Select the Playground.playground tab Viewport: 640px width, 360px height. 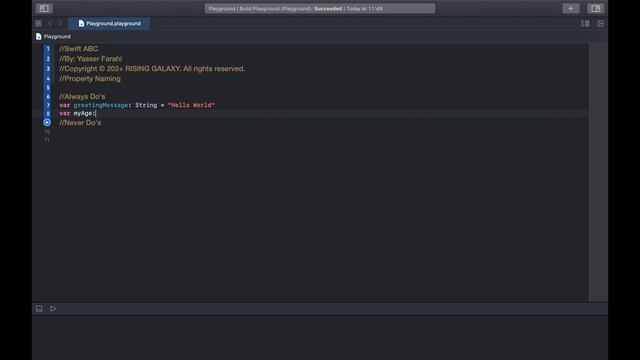109,23
